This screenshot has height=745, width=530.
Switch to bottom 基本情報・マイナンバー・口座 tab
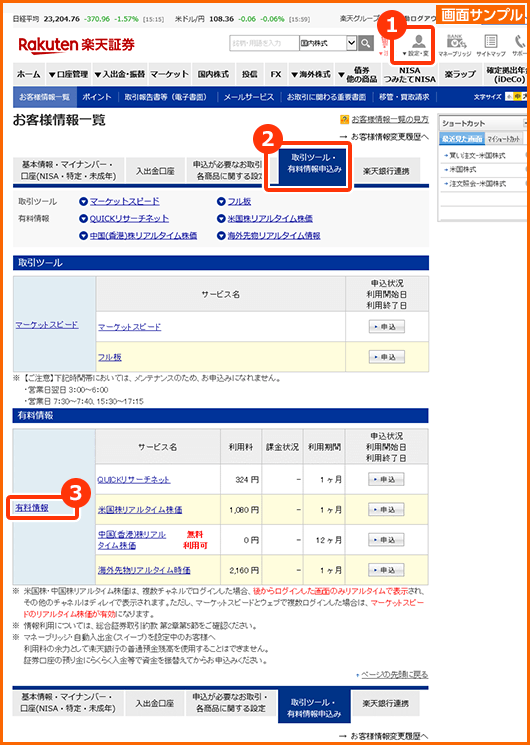[x=68, y=704]
